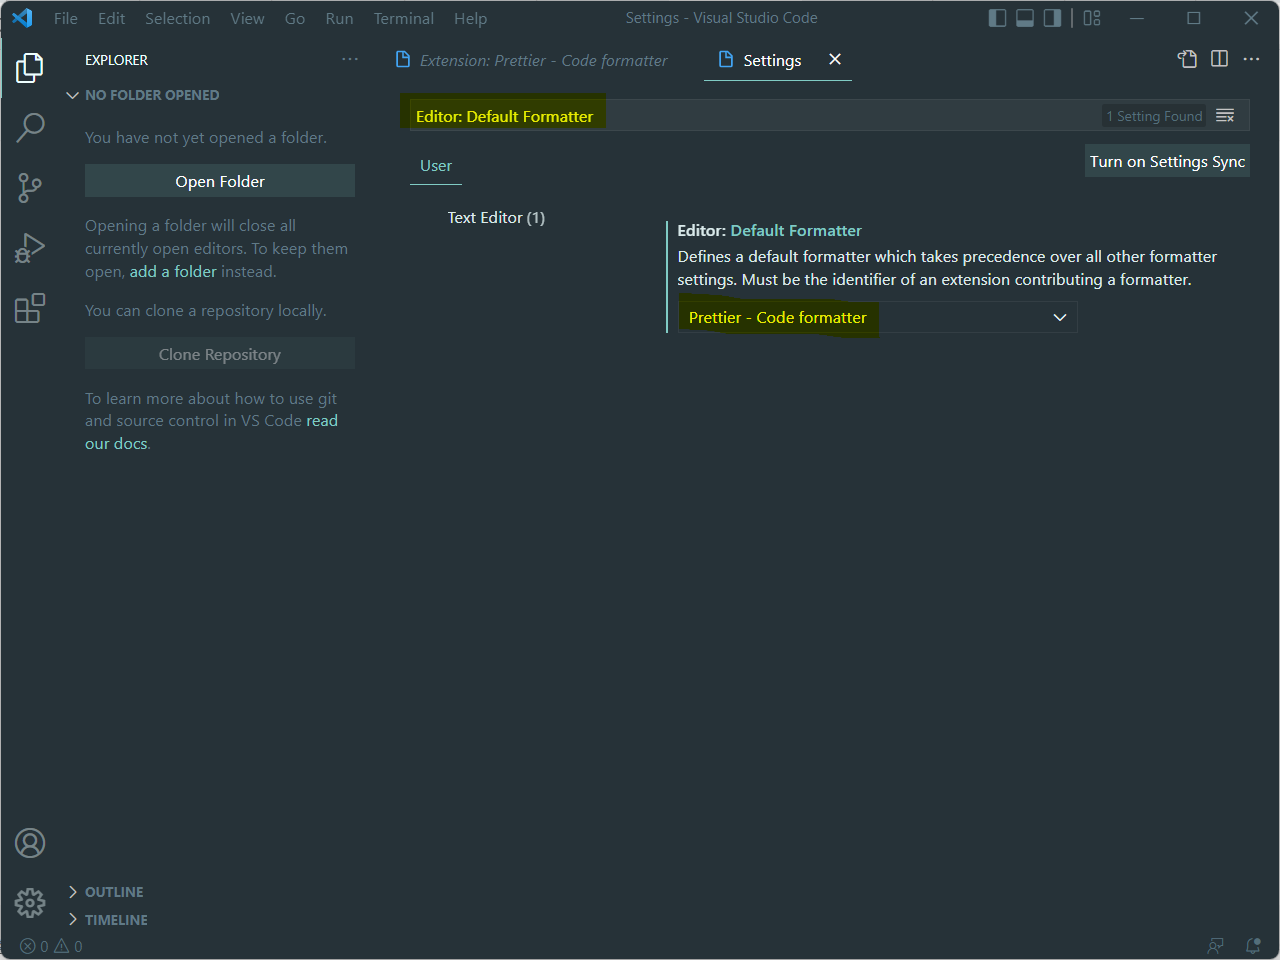Toggle the bottom panel layout icon
Screen dimensions: 1280x960
pos(1025,18)
